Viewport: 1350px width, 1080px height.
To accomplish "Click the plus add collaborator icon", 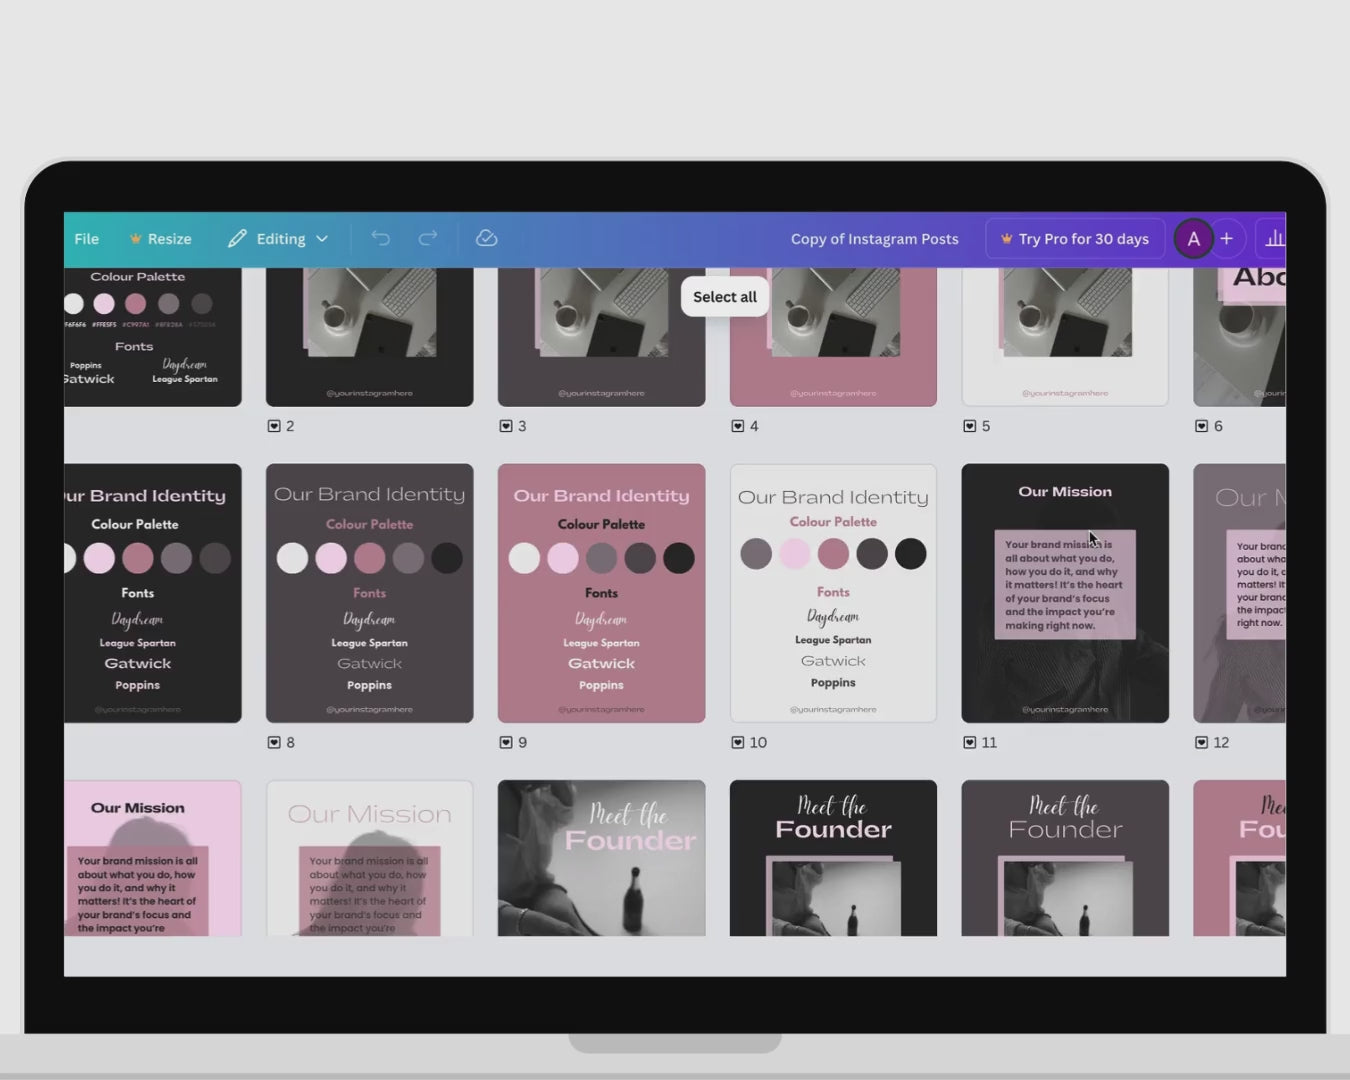I will tap(1227, 239).
